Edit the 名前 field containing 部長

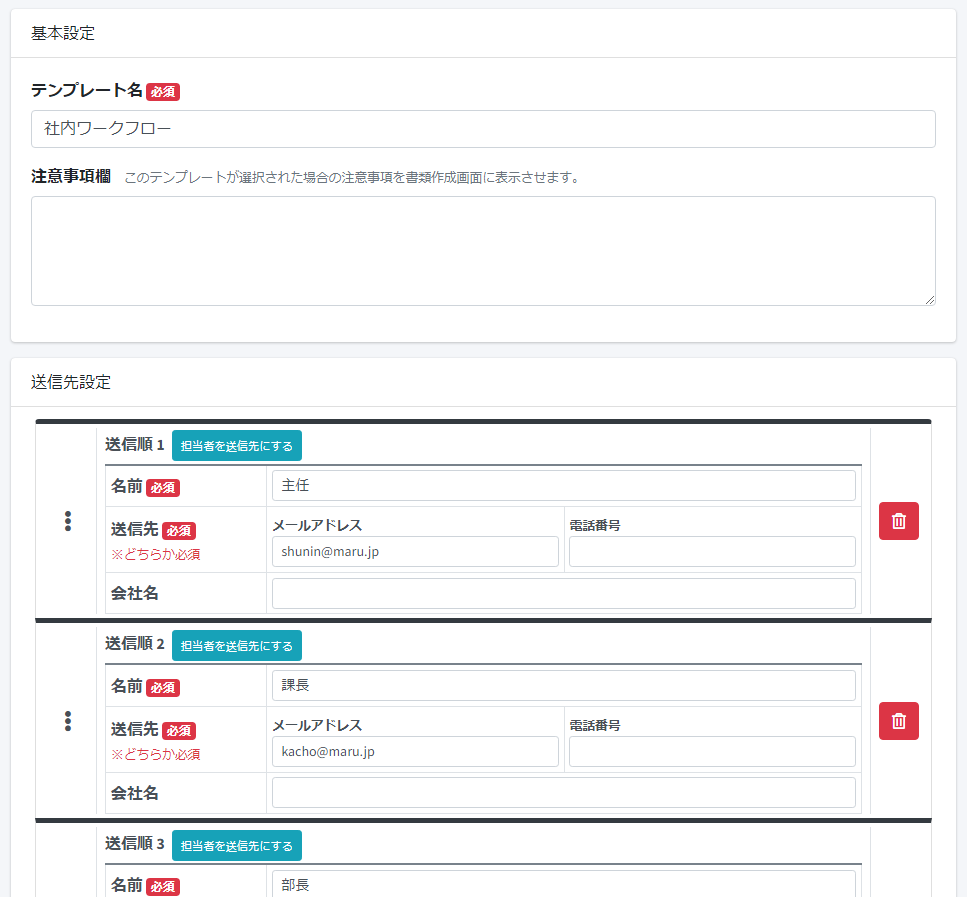(x=564, y=884)
